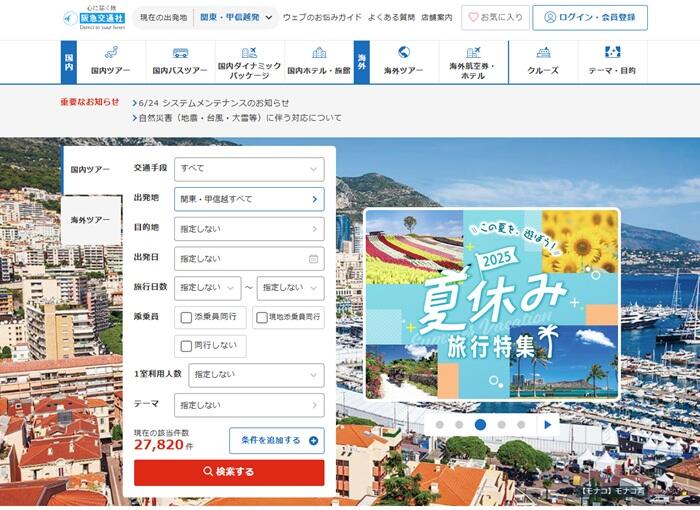
Task: Select the 国内ダイナミックパッケージ icon
Action: (250, 52)
